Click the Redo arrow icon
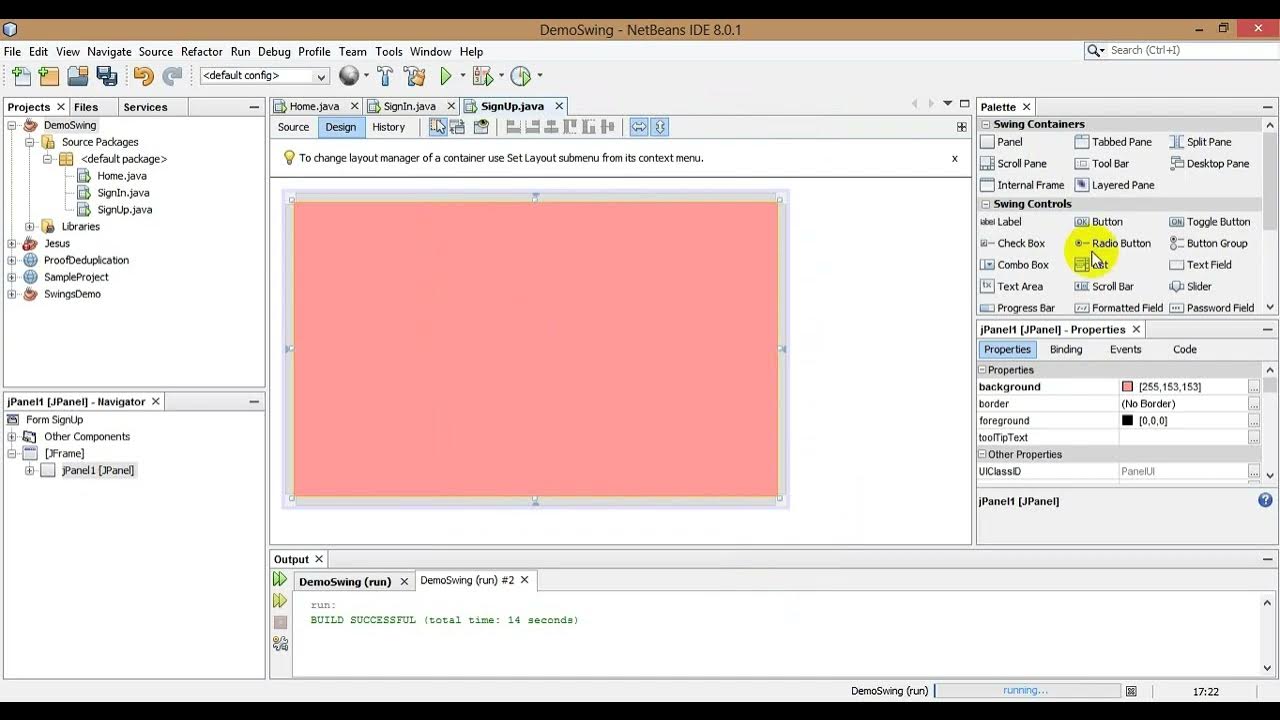1280x720 pixels. click(x=172, y=76)
